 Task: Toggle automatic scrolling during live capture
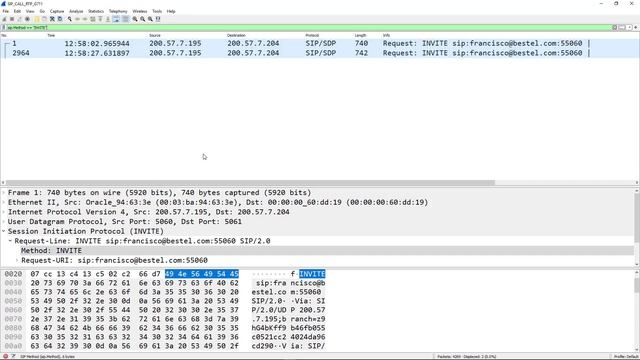[x=116, y=19]
